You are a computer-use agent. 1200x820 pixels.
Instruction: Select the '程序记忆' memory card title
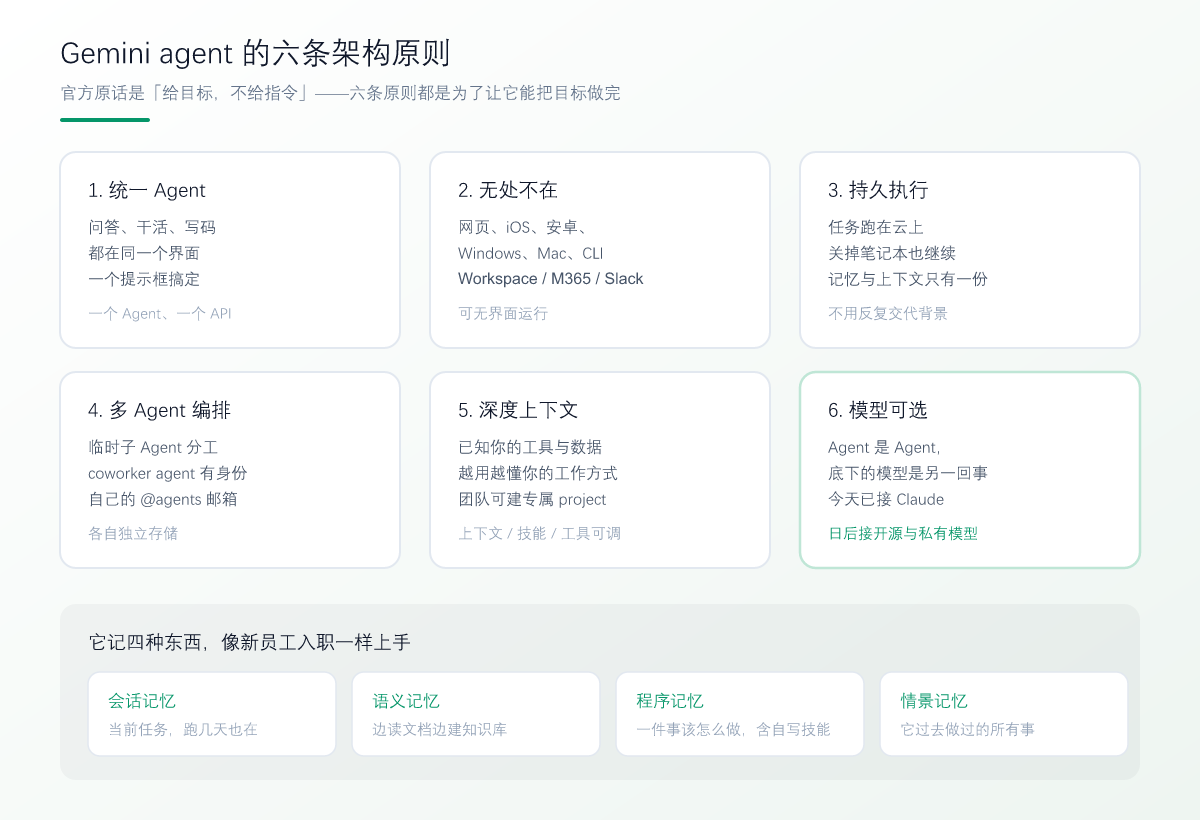[x=670, y=701]
